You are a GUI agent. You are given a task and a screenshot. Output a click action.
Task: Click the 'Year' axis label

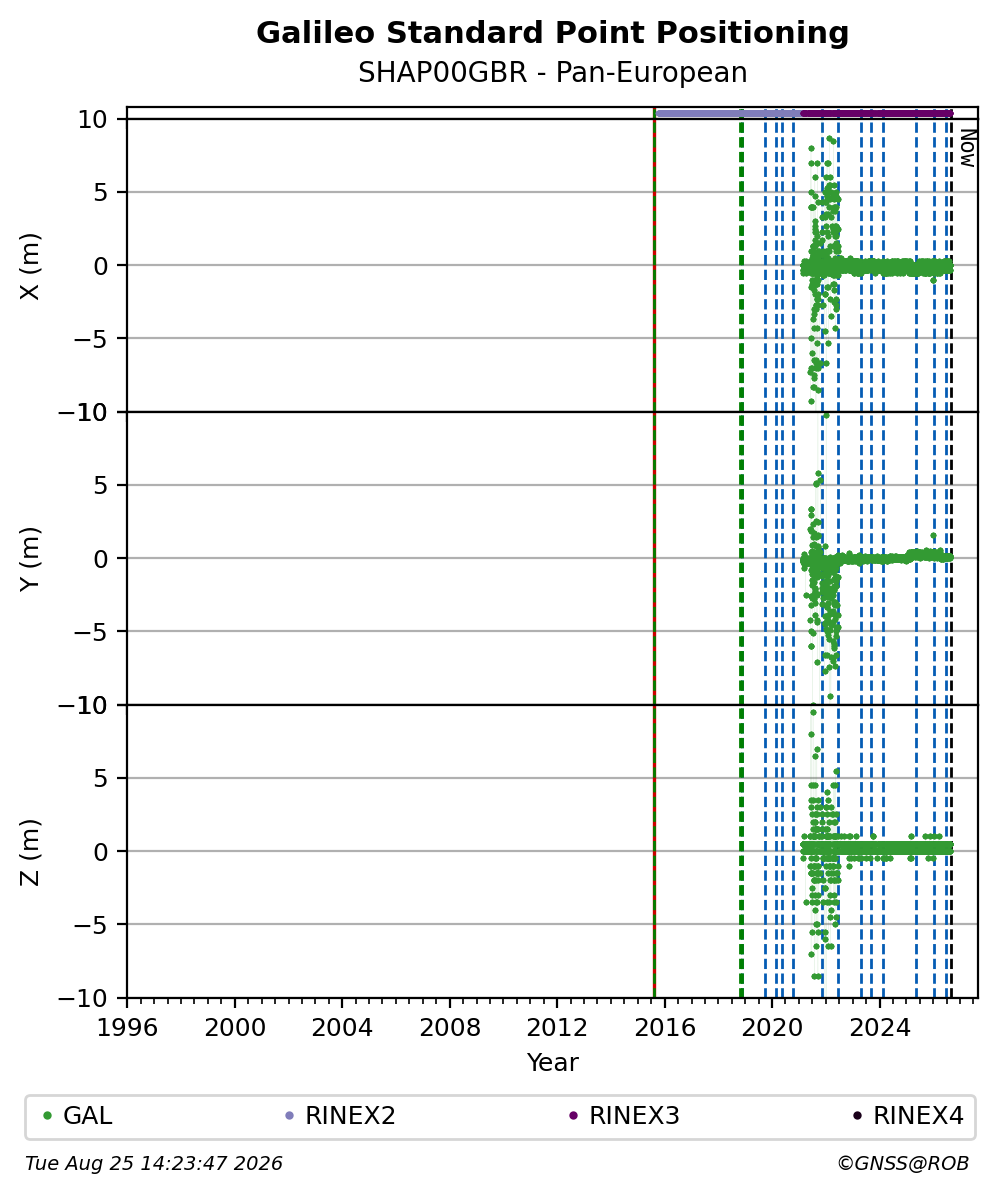coord(552,1062)
